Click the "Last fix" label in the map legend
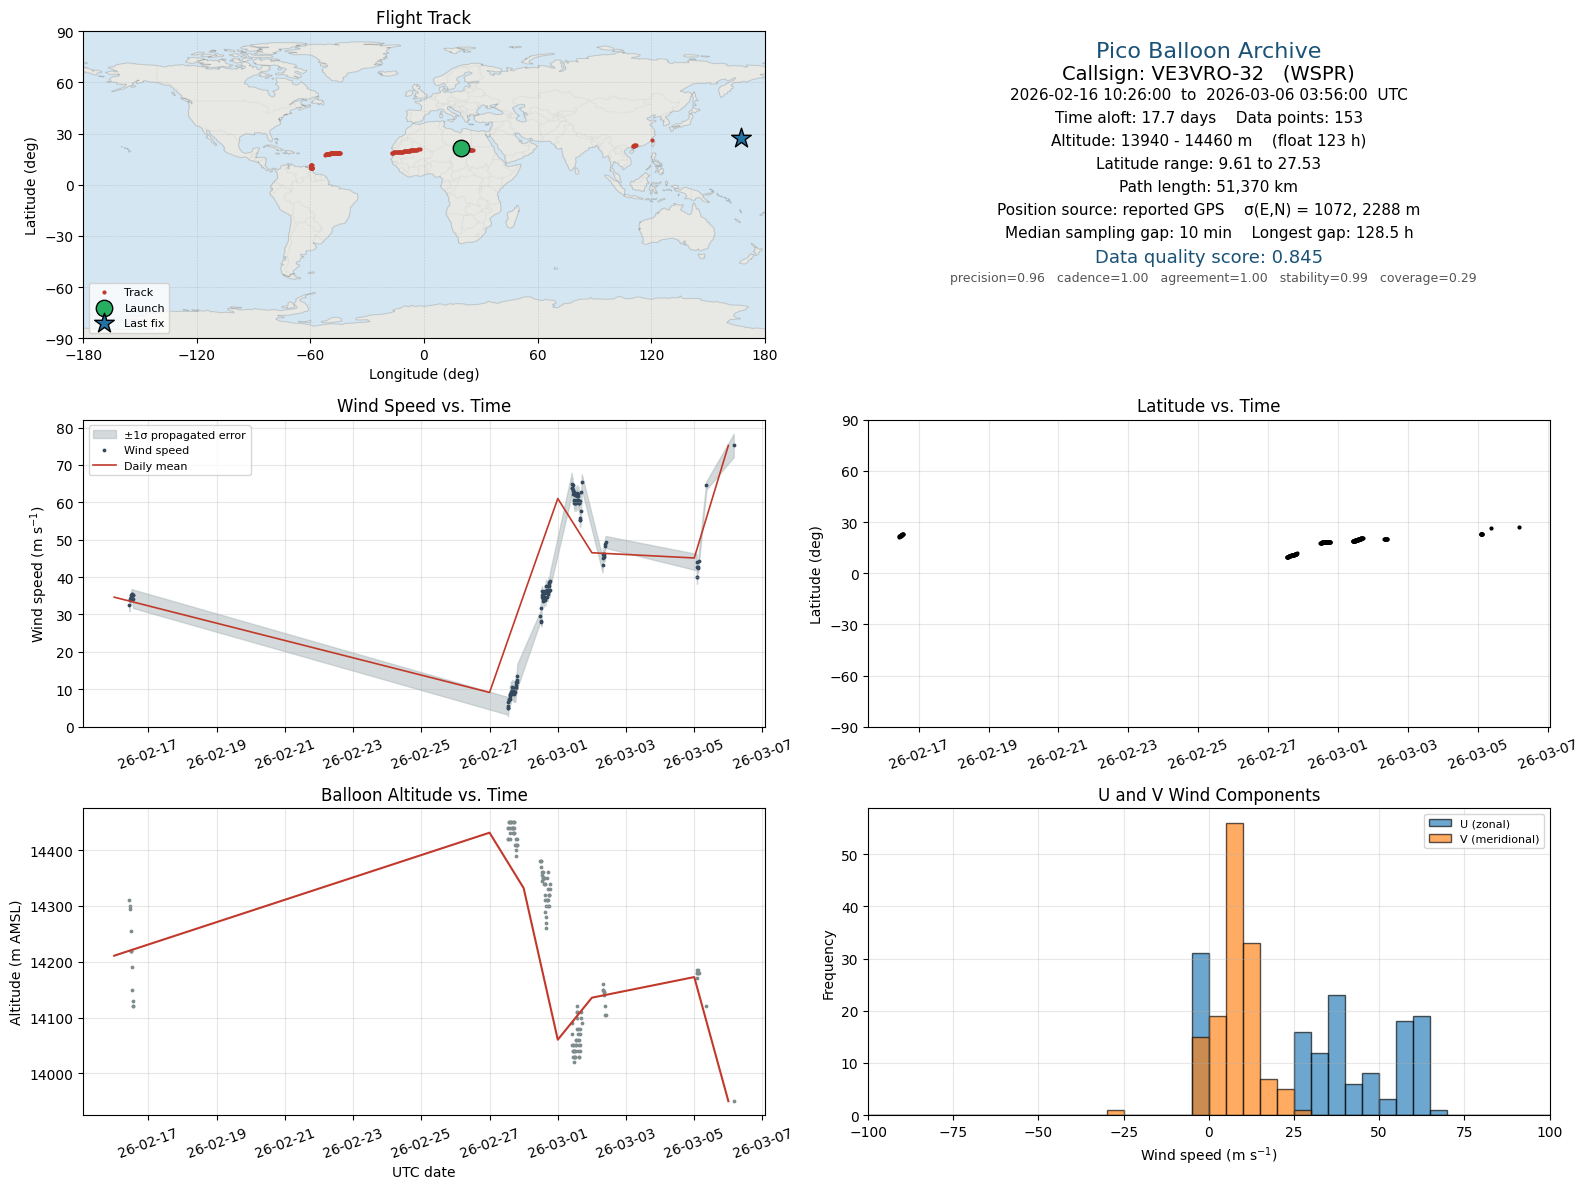 144,324
